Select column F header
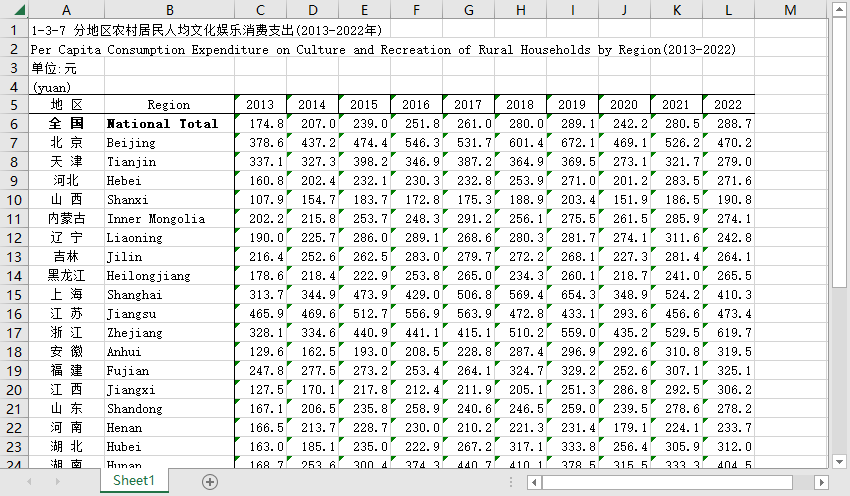 tap(416, 10)
